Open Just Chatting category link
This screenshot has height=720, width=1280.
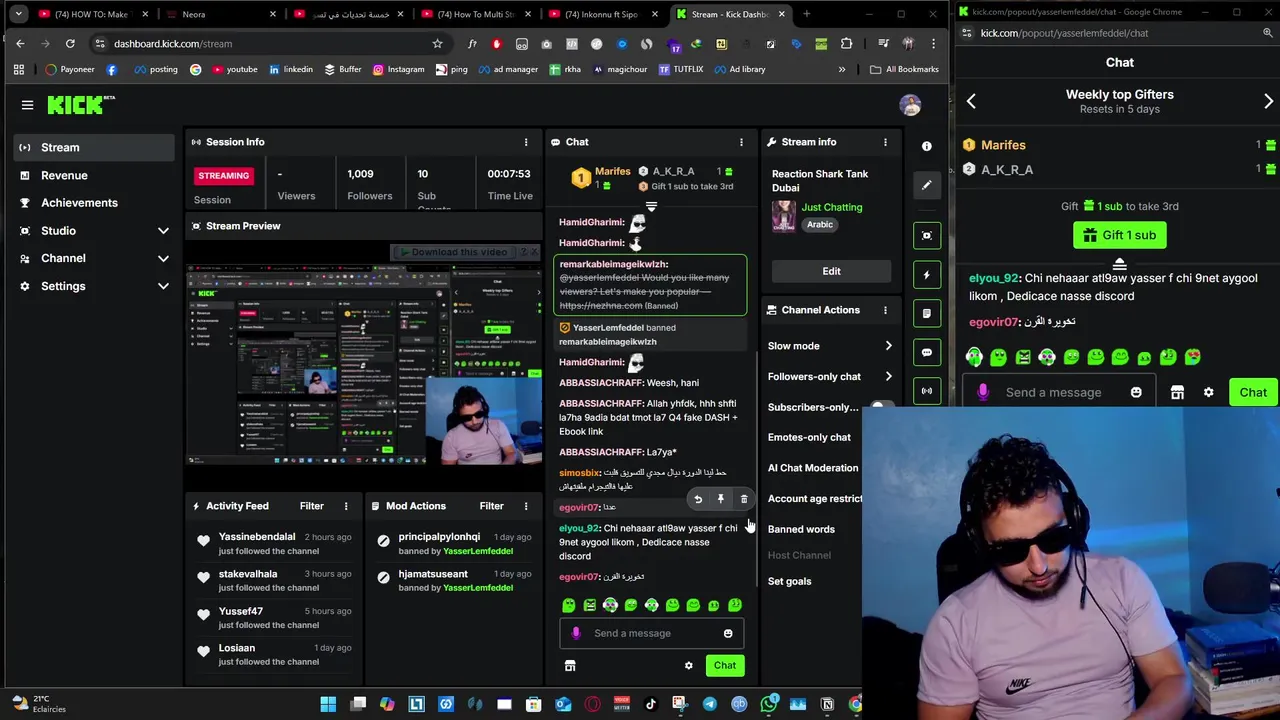tap(832, 207)
